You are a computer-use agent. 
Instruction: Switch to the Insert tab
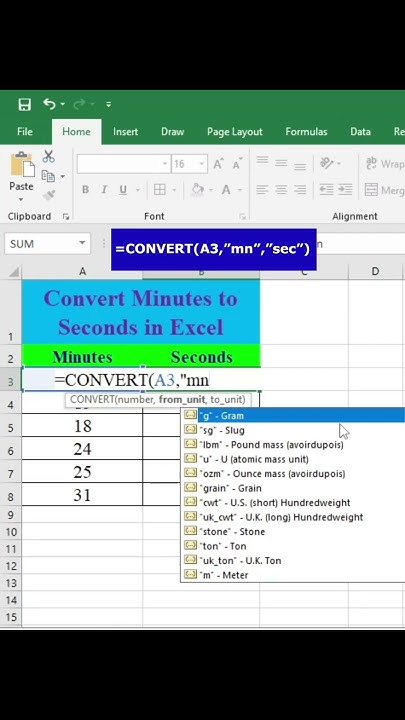(x=125, y=132)
